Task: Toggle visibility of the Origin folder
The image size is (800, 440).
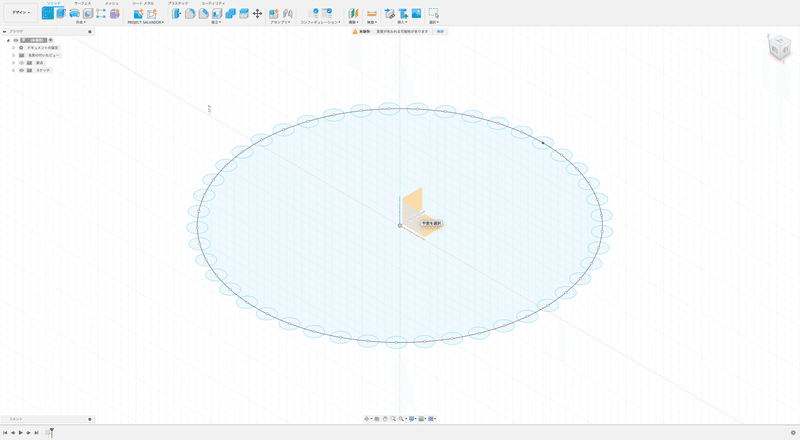Action: (21, 63)
